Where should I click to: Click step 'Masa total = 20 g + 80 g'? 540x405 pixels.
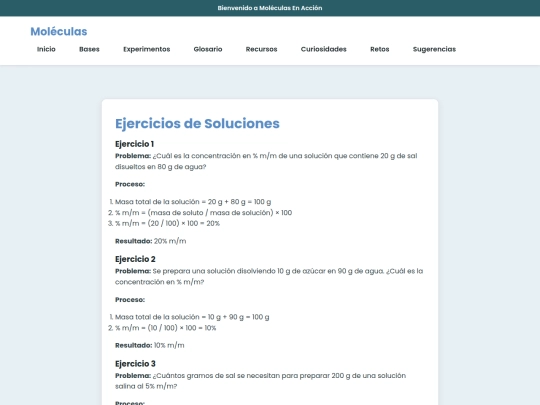(193, 202)
